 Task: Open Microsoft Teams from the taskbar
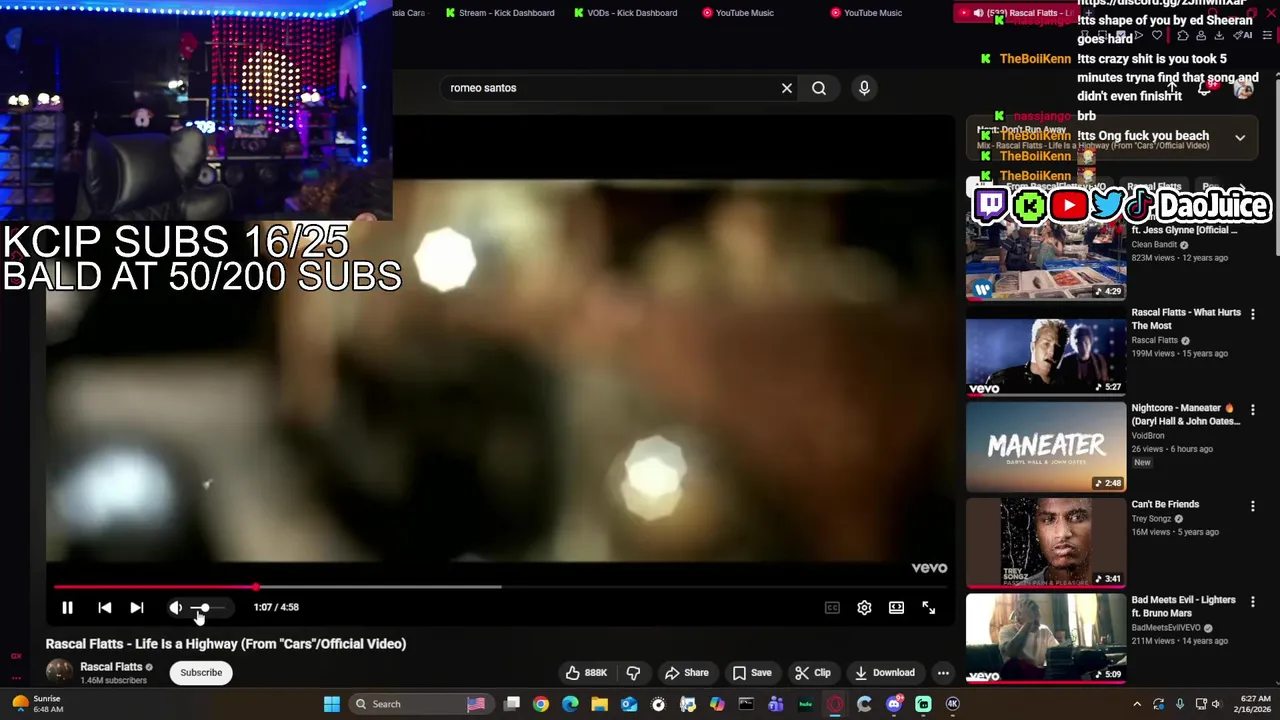[776, 704]
